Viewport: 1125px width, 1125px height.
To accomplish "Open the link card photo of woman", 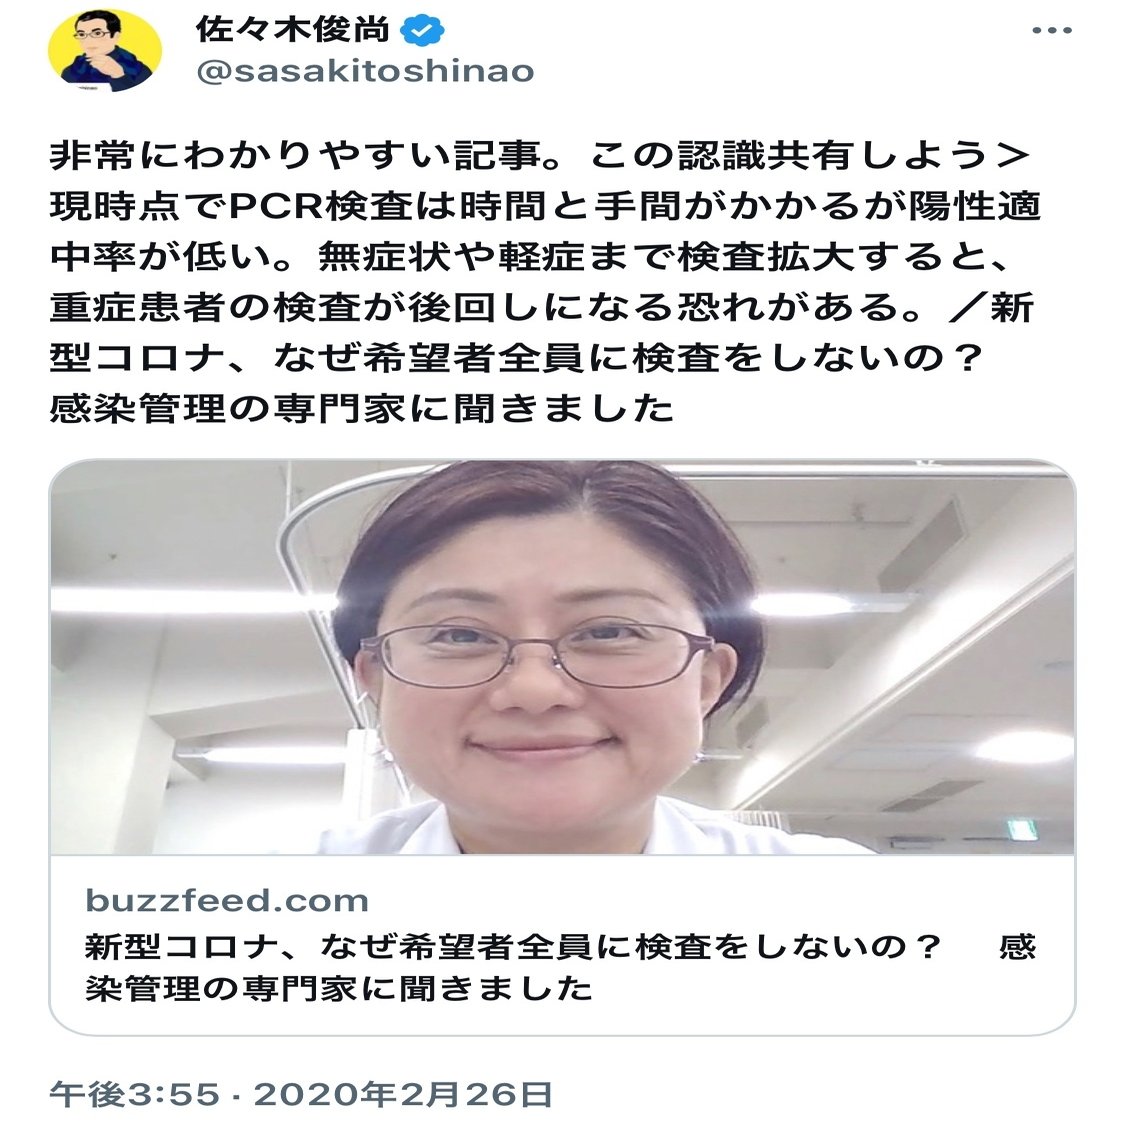I will [562, 657].
